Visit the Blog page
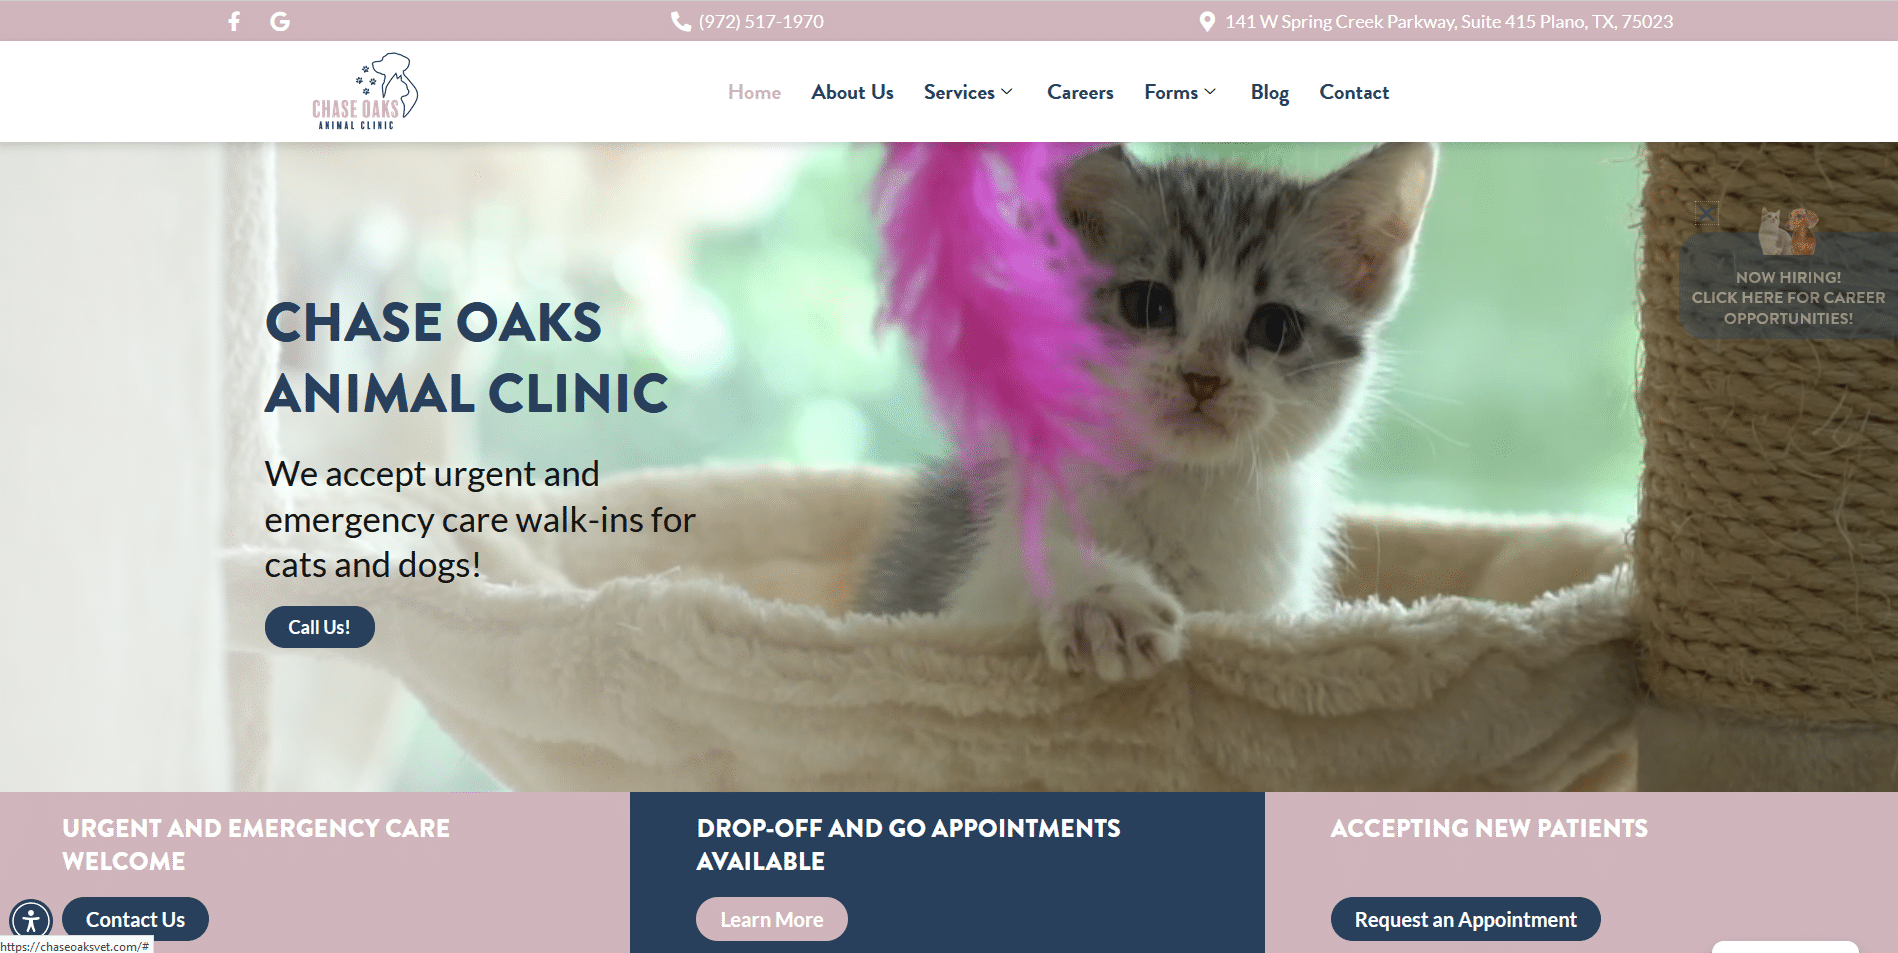Image resolution: width=1898 pixels, height=953 pixels. [1269, 92]
